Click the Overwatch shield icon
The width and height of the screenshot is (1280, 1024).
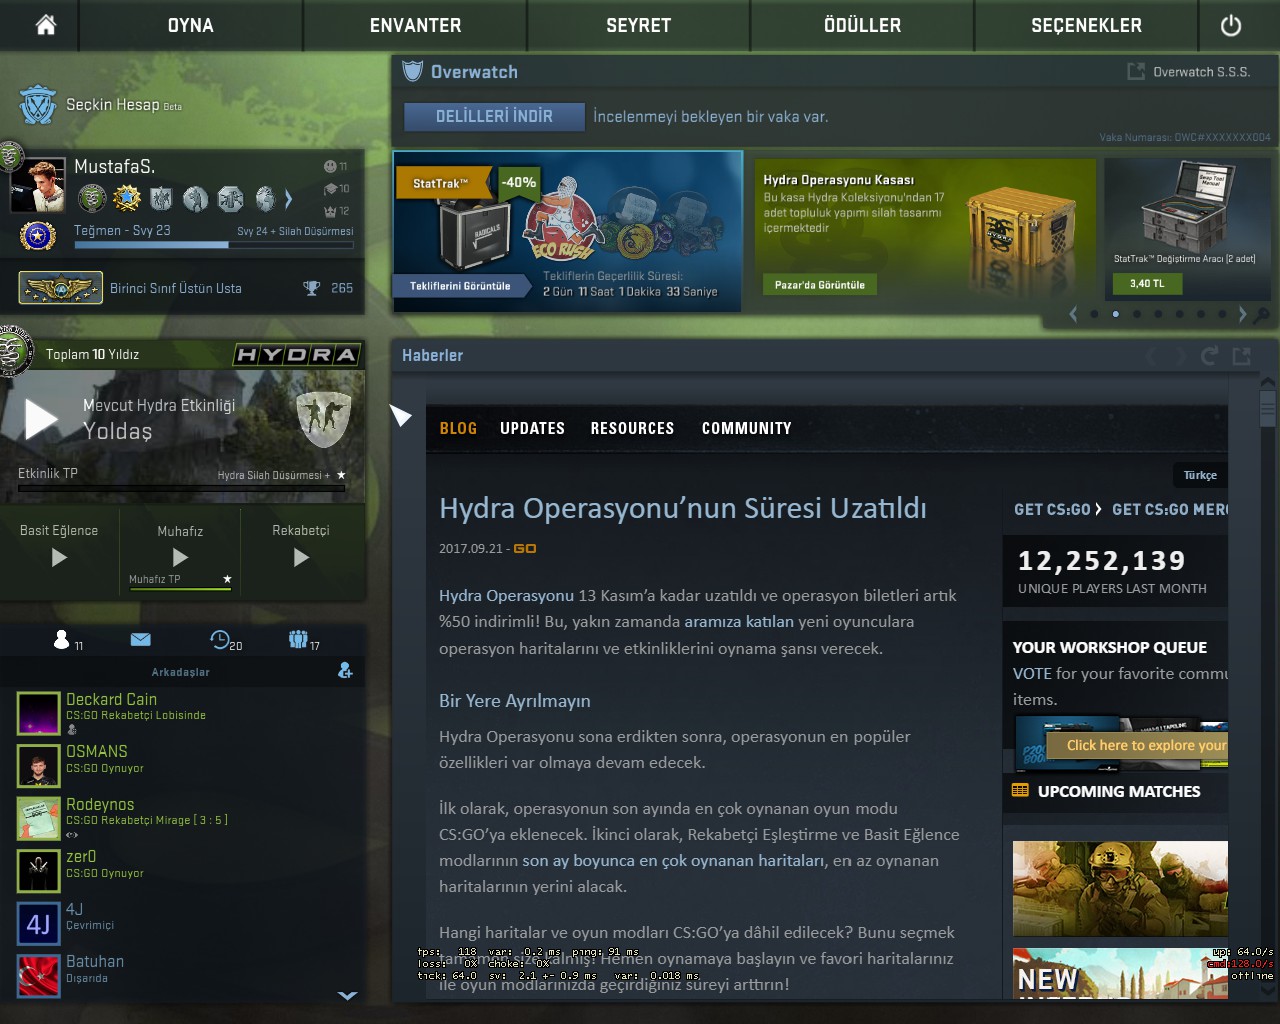pos(412,72)
